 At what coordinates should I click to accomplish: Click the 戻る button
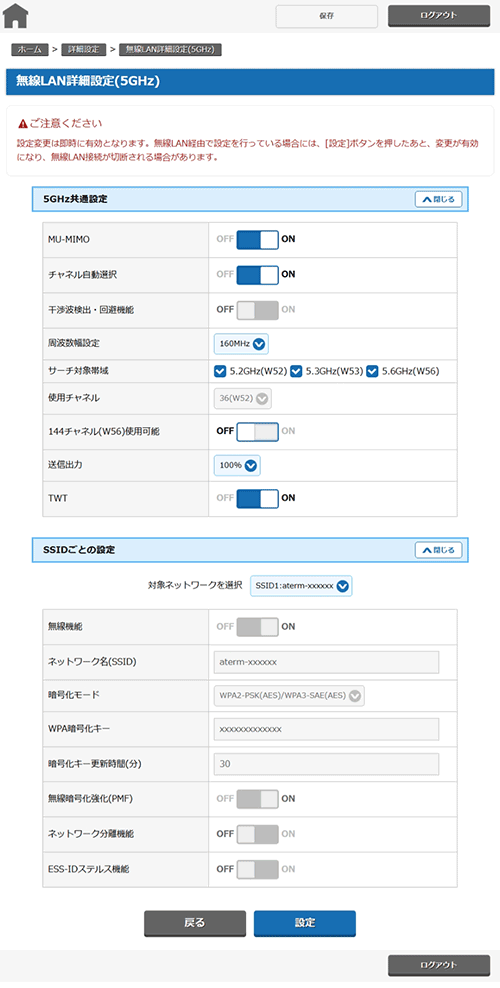click(x=195, y=923)
